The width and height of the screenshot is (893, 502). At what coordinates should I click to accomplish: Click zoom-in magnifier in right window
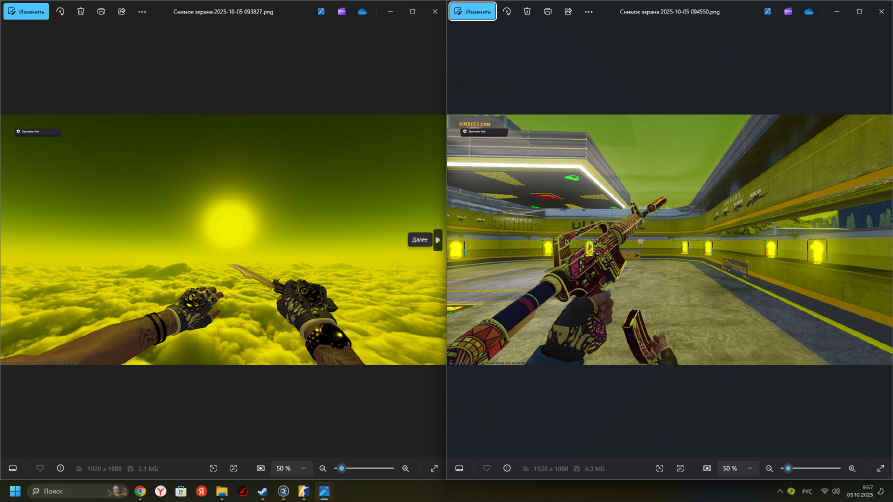pos(852,468)
